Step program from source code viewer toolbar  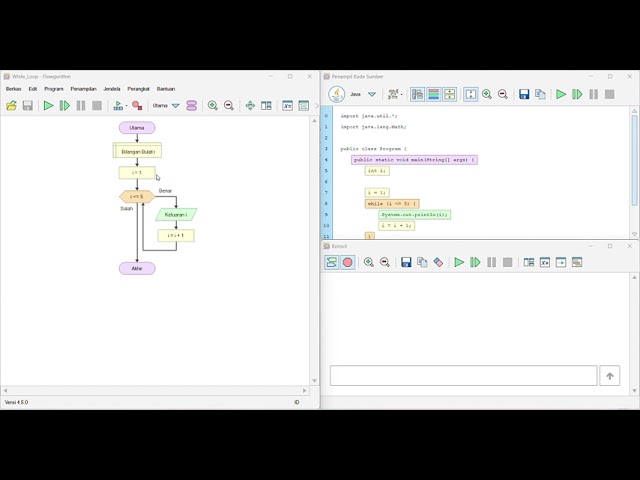click(x=577, y=94)
